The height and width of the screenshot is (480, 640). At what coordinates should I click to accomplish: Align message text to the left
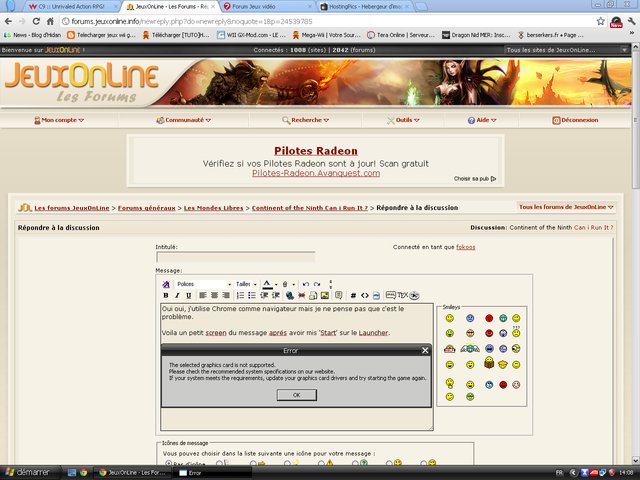pyautogui.click(x=202, y=295)
